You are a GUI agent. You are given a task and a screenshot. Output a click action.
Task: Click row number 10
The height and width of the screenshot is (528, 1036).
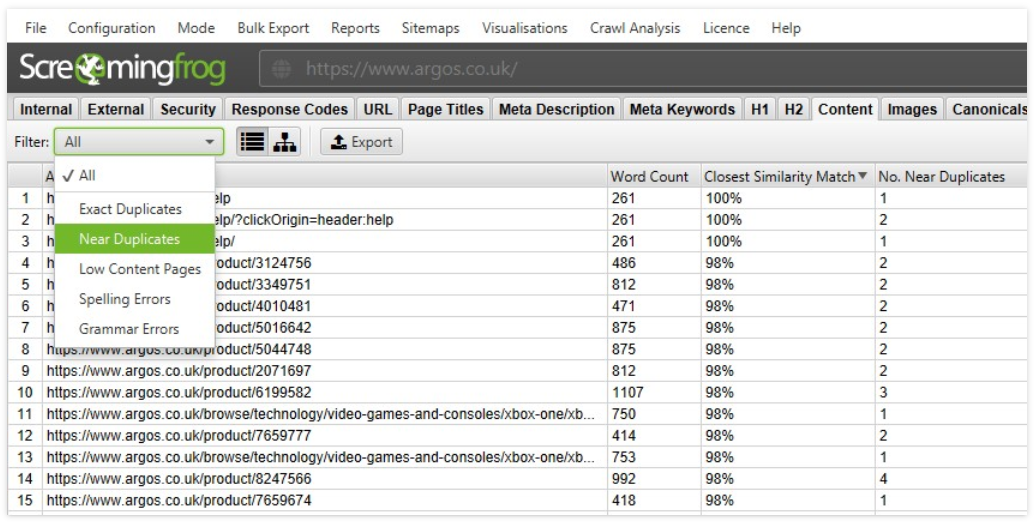(25, 393)
